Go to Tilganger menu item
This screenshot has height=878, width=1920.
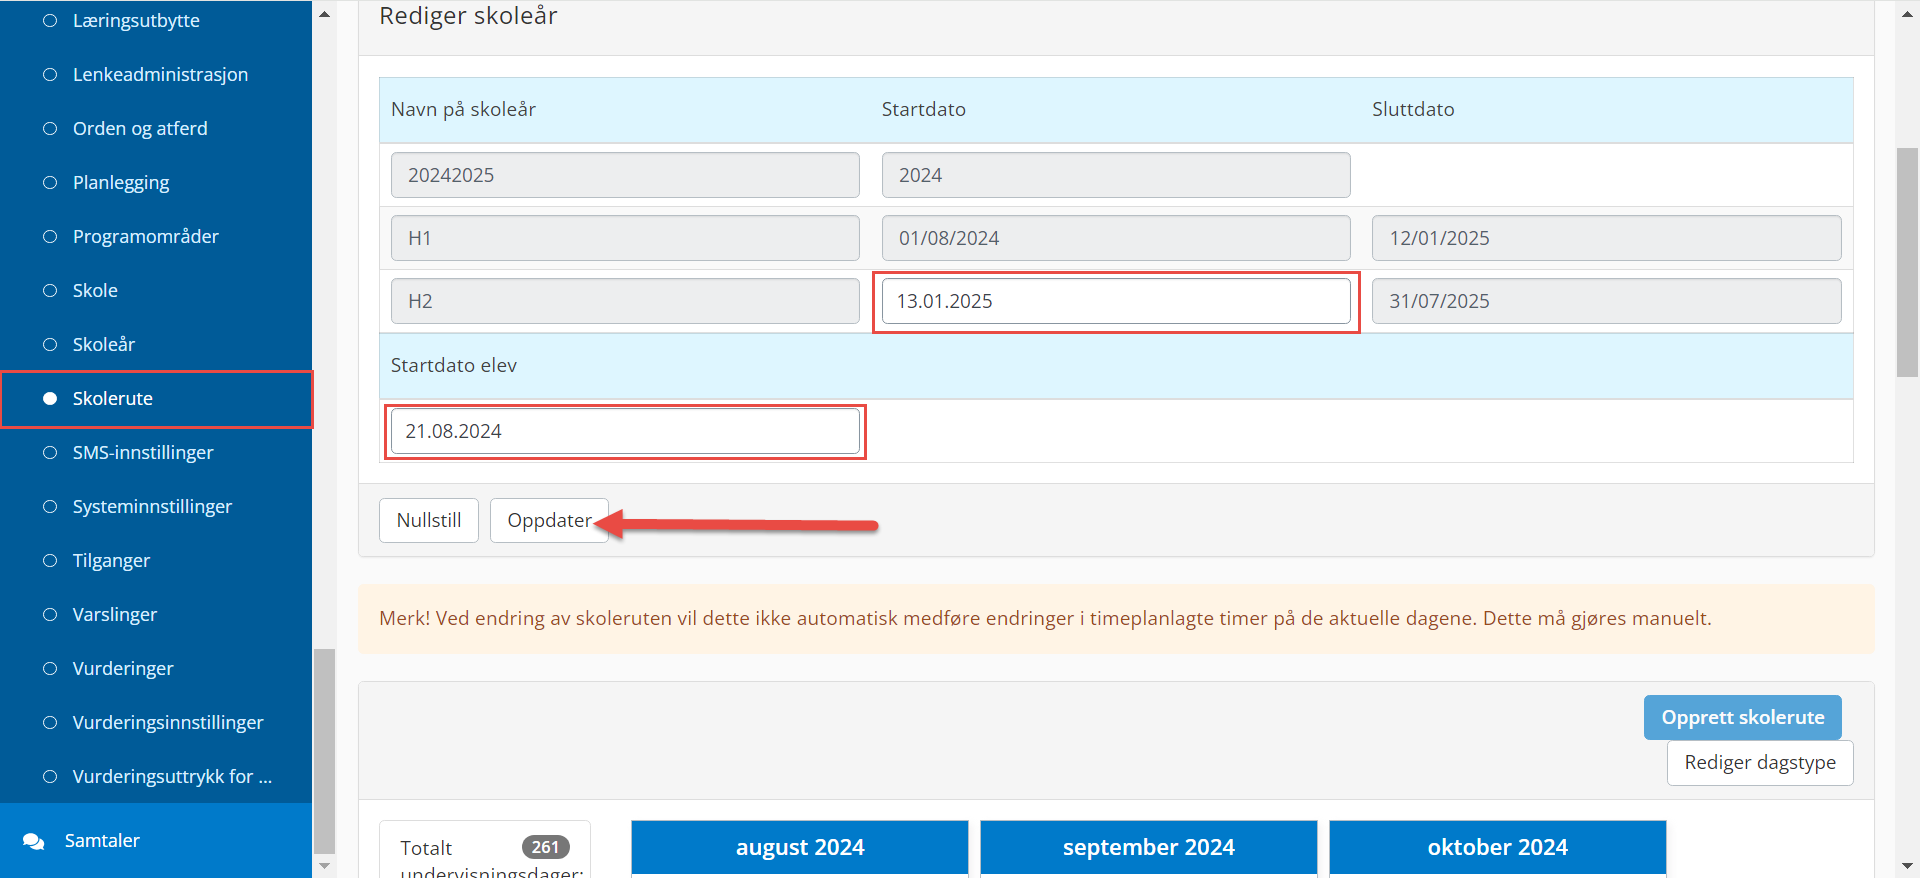(111, 560)
